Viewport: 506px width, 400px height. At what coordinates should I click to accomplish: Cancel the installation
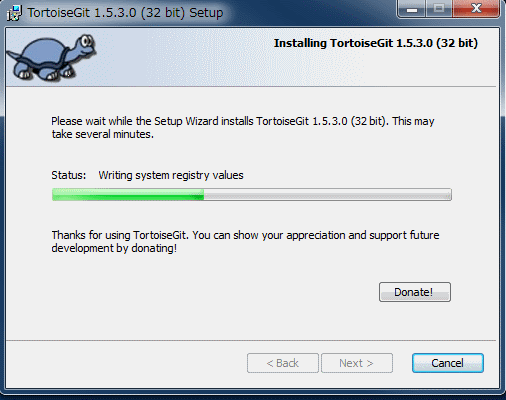[x=448, y=363]
